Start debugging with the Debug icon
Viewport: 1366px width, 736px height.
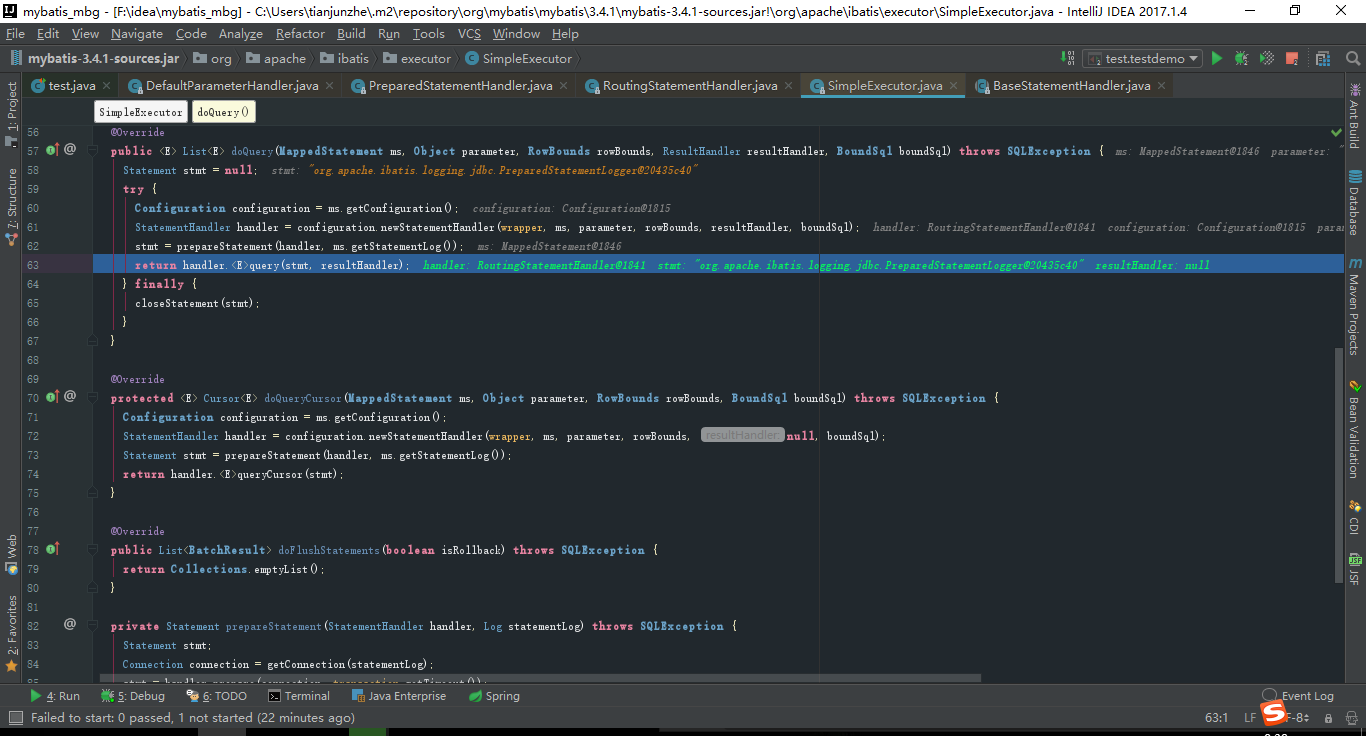click(1240, 58)
